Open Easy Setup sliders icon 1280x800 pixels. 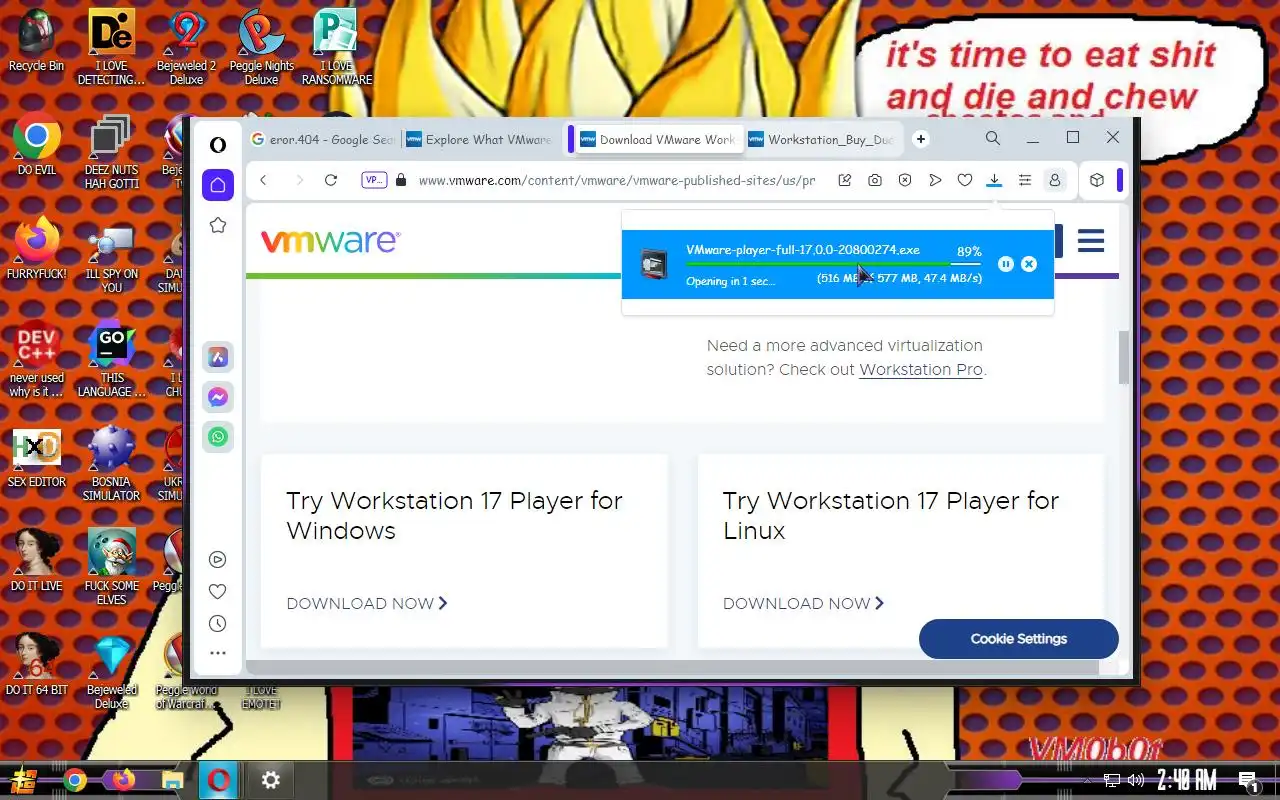pyautogui.click(x=1025, y=180)
